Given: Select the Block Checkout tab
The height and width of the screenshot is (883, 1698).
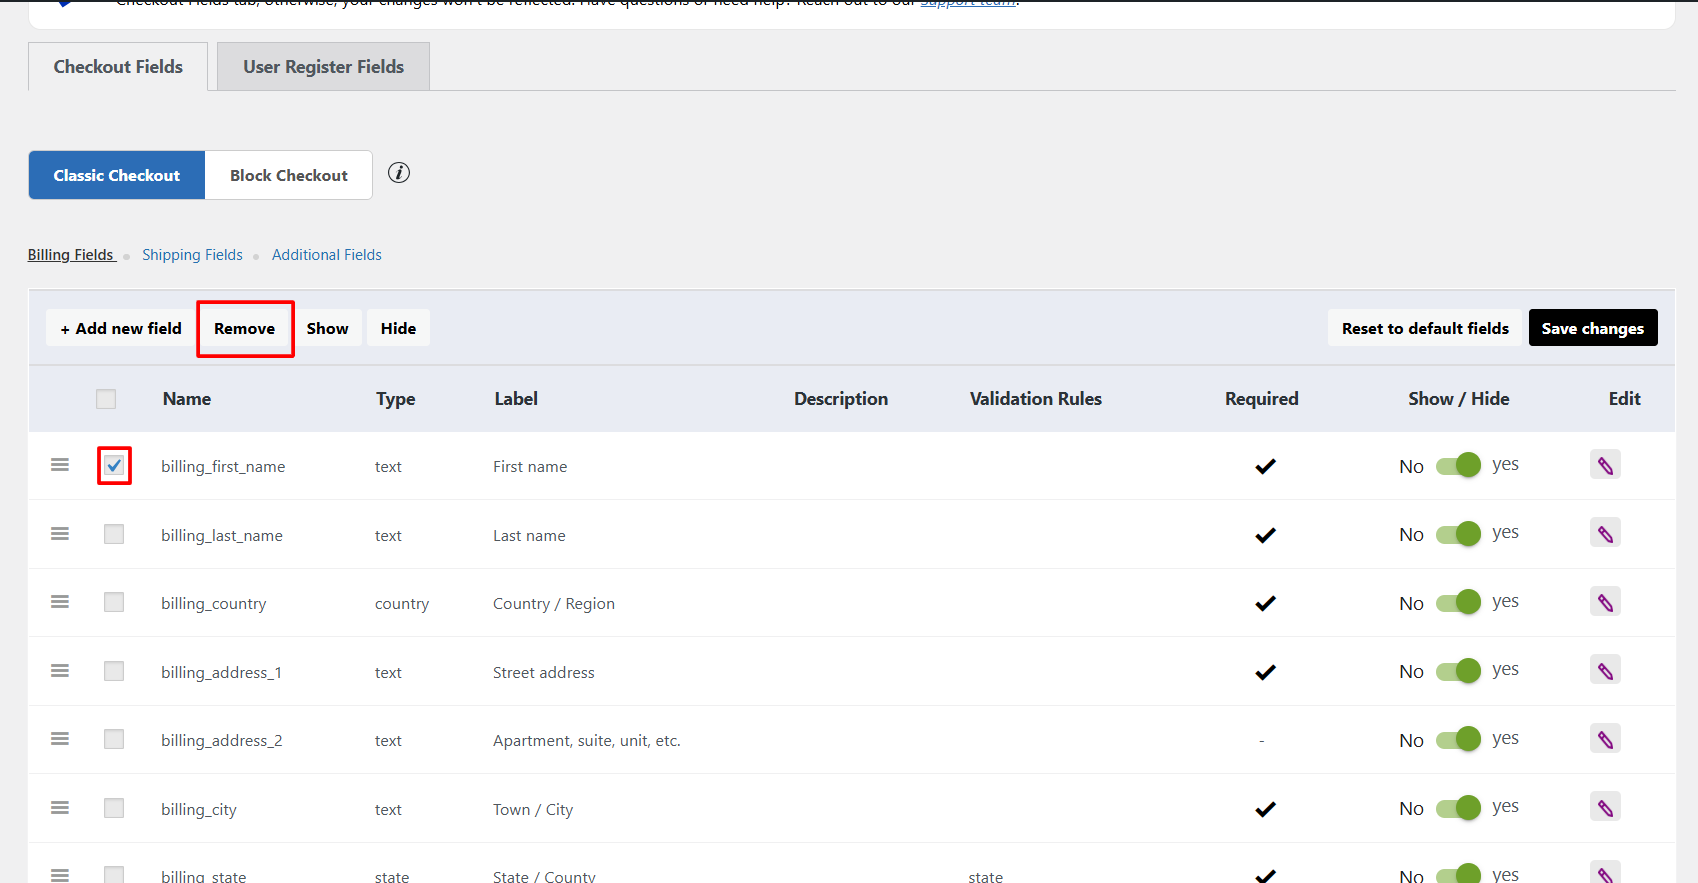Looking at the screenshot, I should point(289,175).
